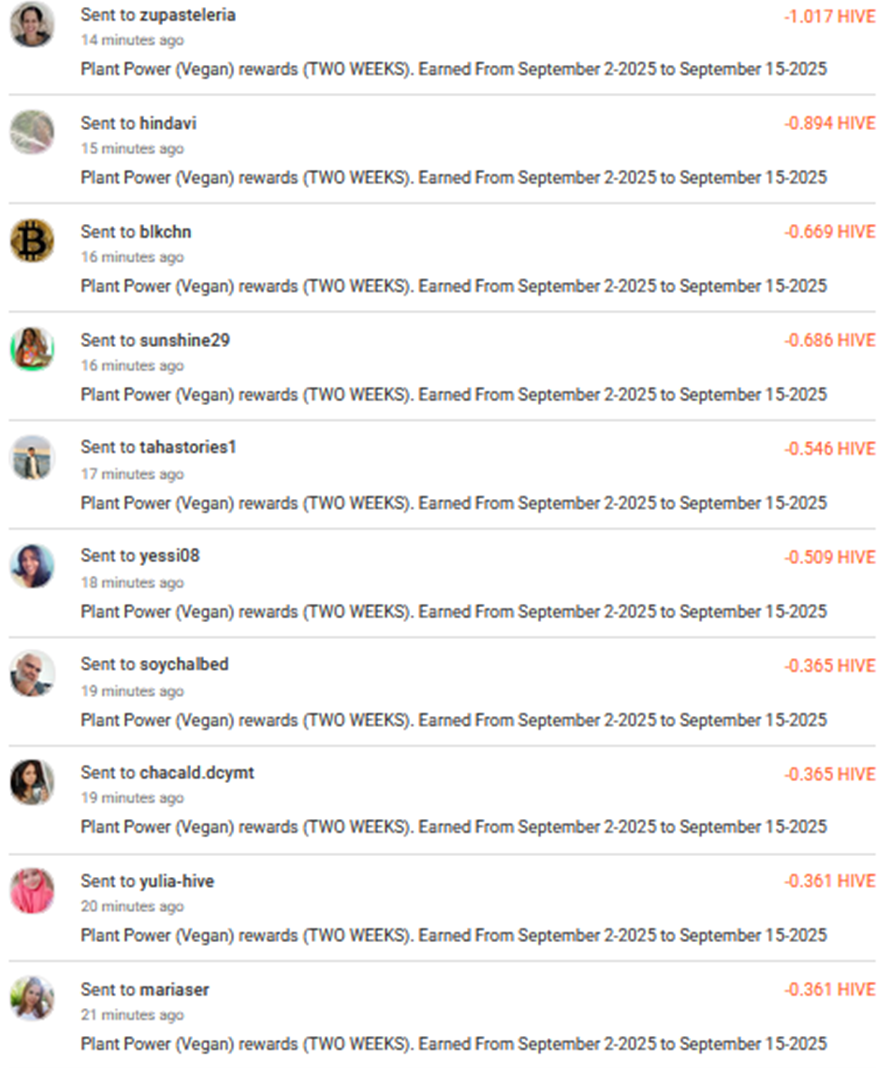Click the '21 minutes ago' timestamp
Viewport: 886px width, 1068px height.
[x=132, y=1015]
